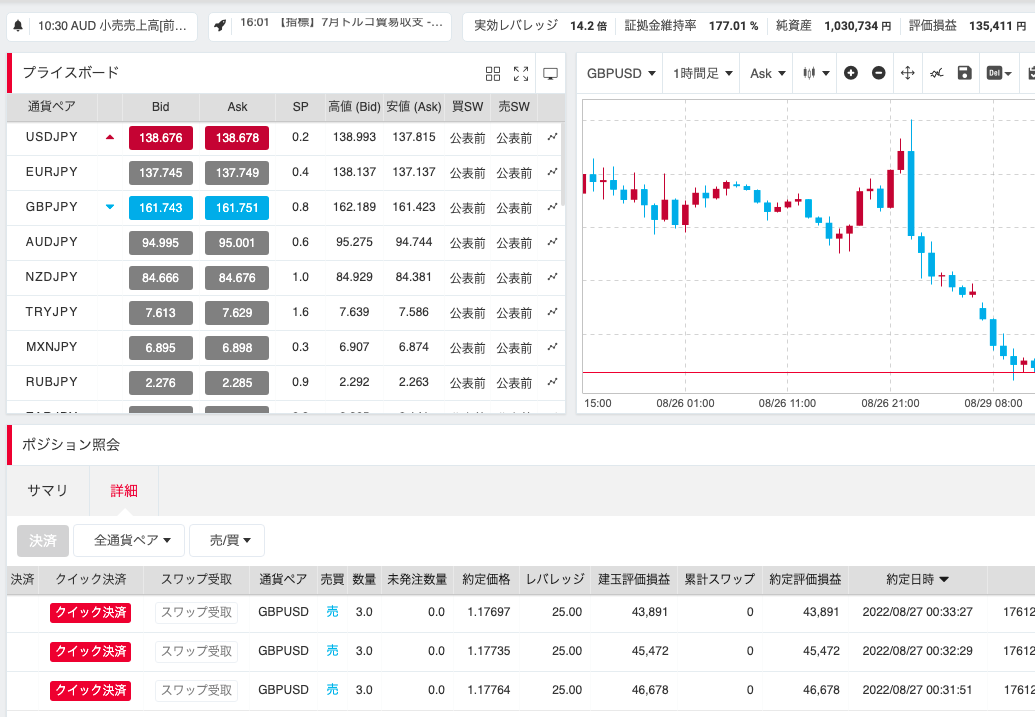The image size is (1035, 717).
Task: Open the technical indicator line icon
Action: [936, 73]
